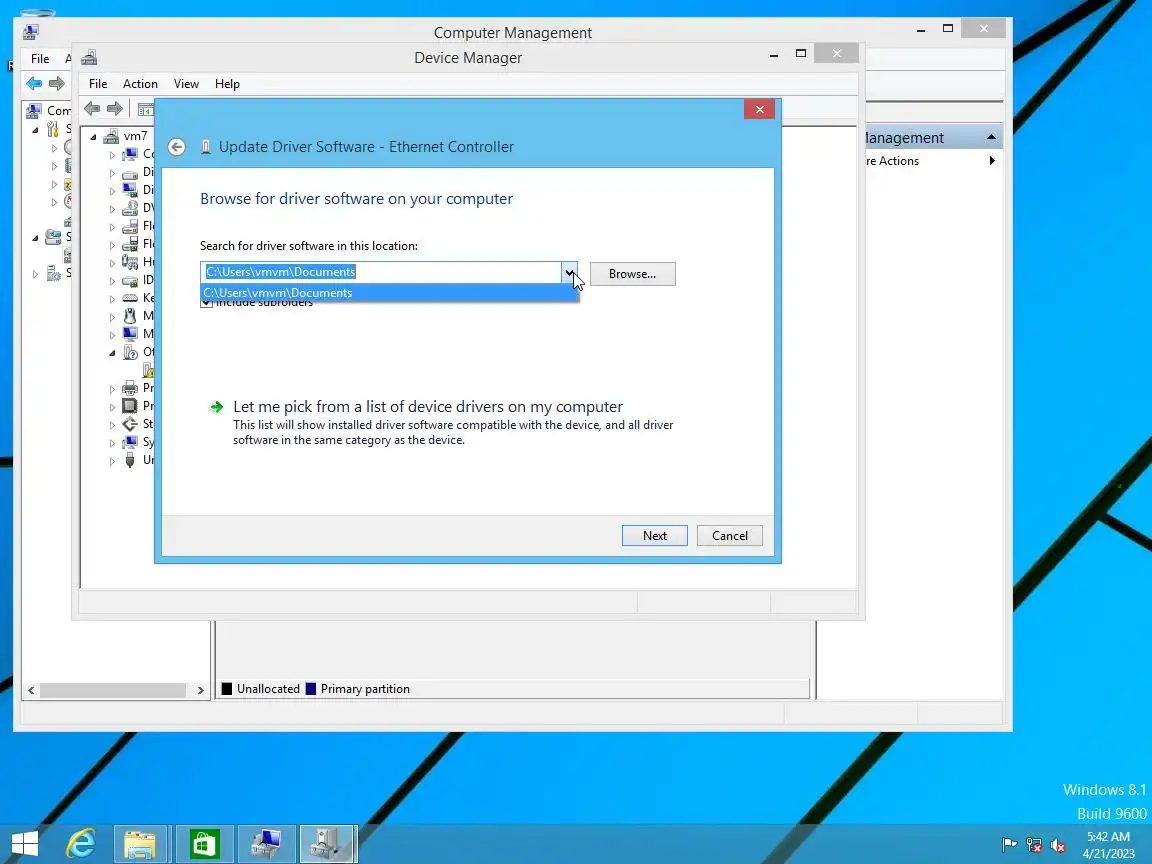Open the Device Manager View menu

click(x=186, y=84)
